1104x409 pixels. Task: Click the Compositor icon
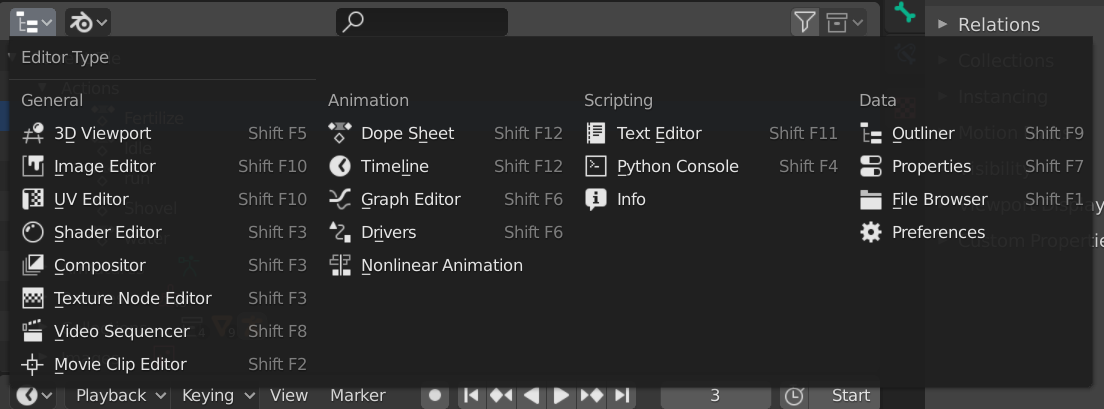click(x=33, y=265)
